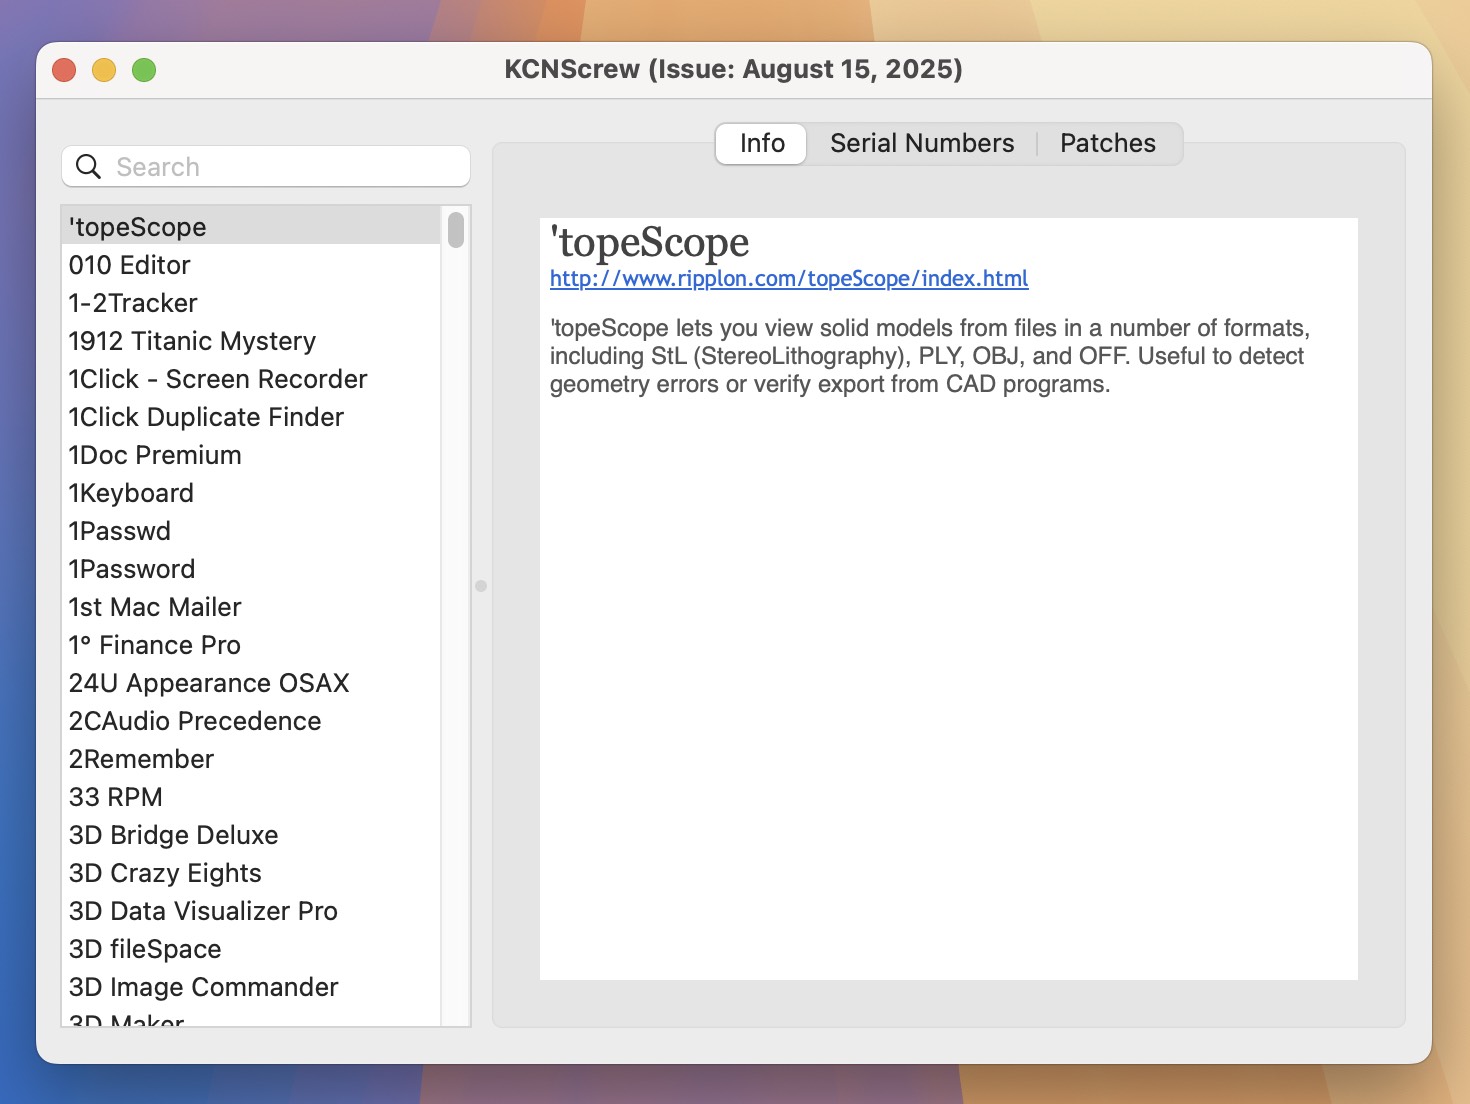The height and width of the screenshot is (1104, 1470).
Task: Click the 3D Data Visualizer Pro entry
Action: [203, 911]
